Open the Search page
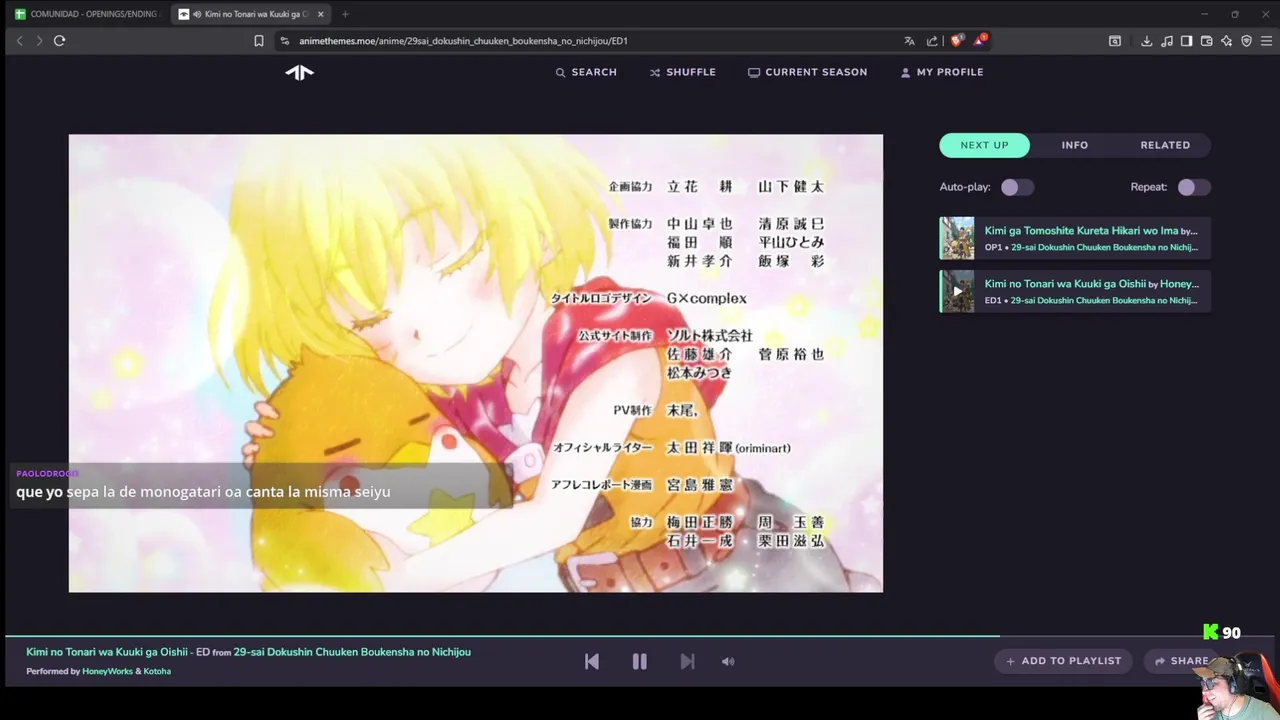1280x720 pixels. coord(586,72)
